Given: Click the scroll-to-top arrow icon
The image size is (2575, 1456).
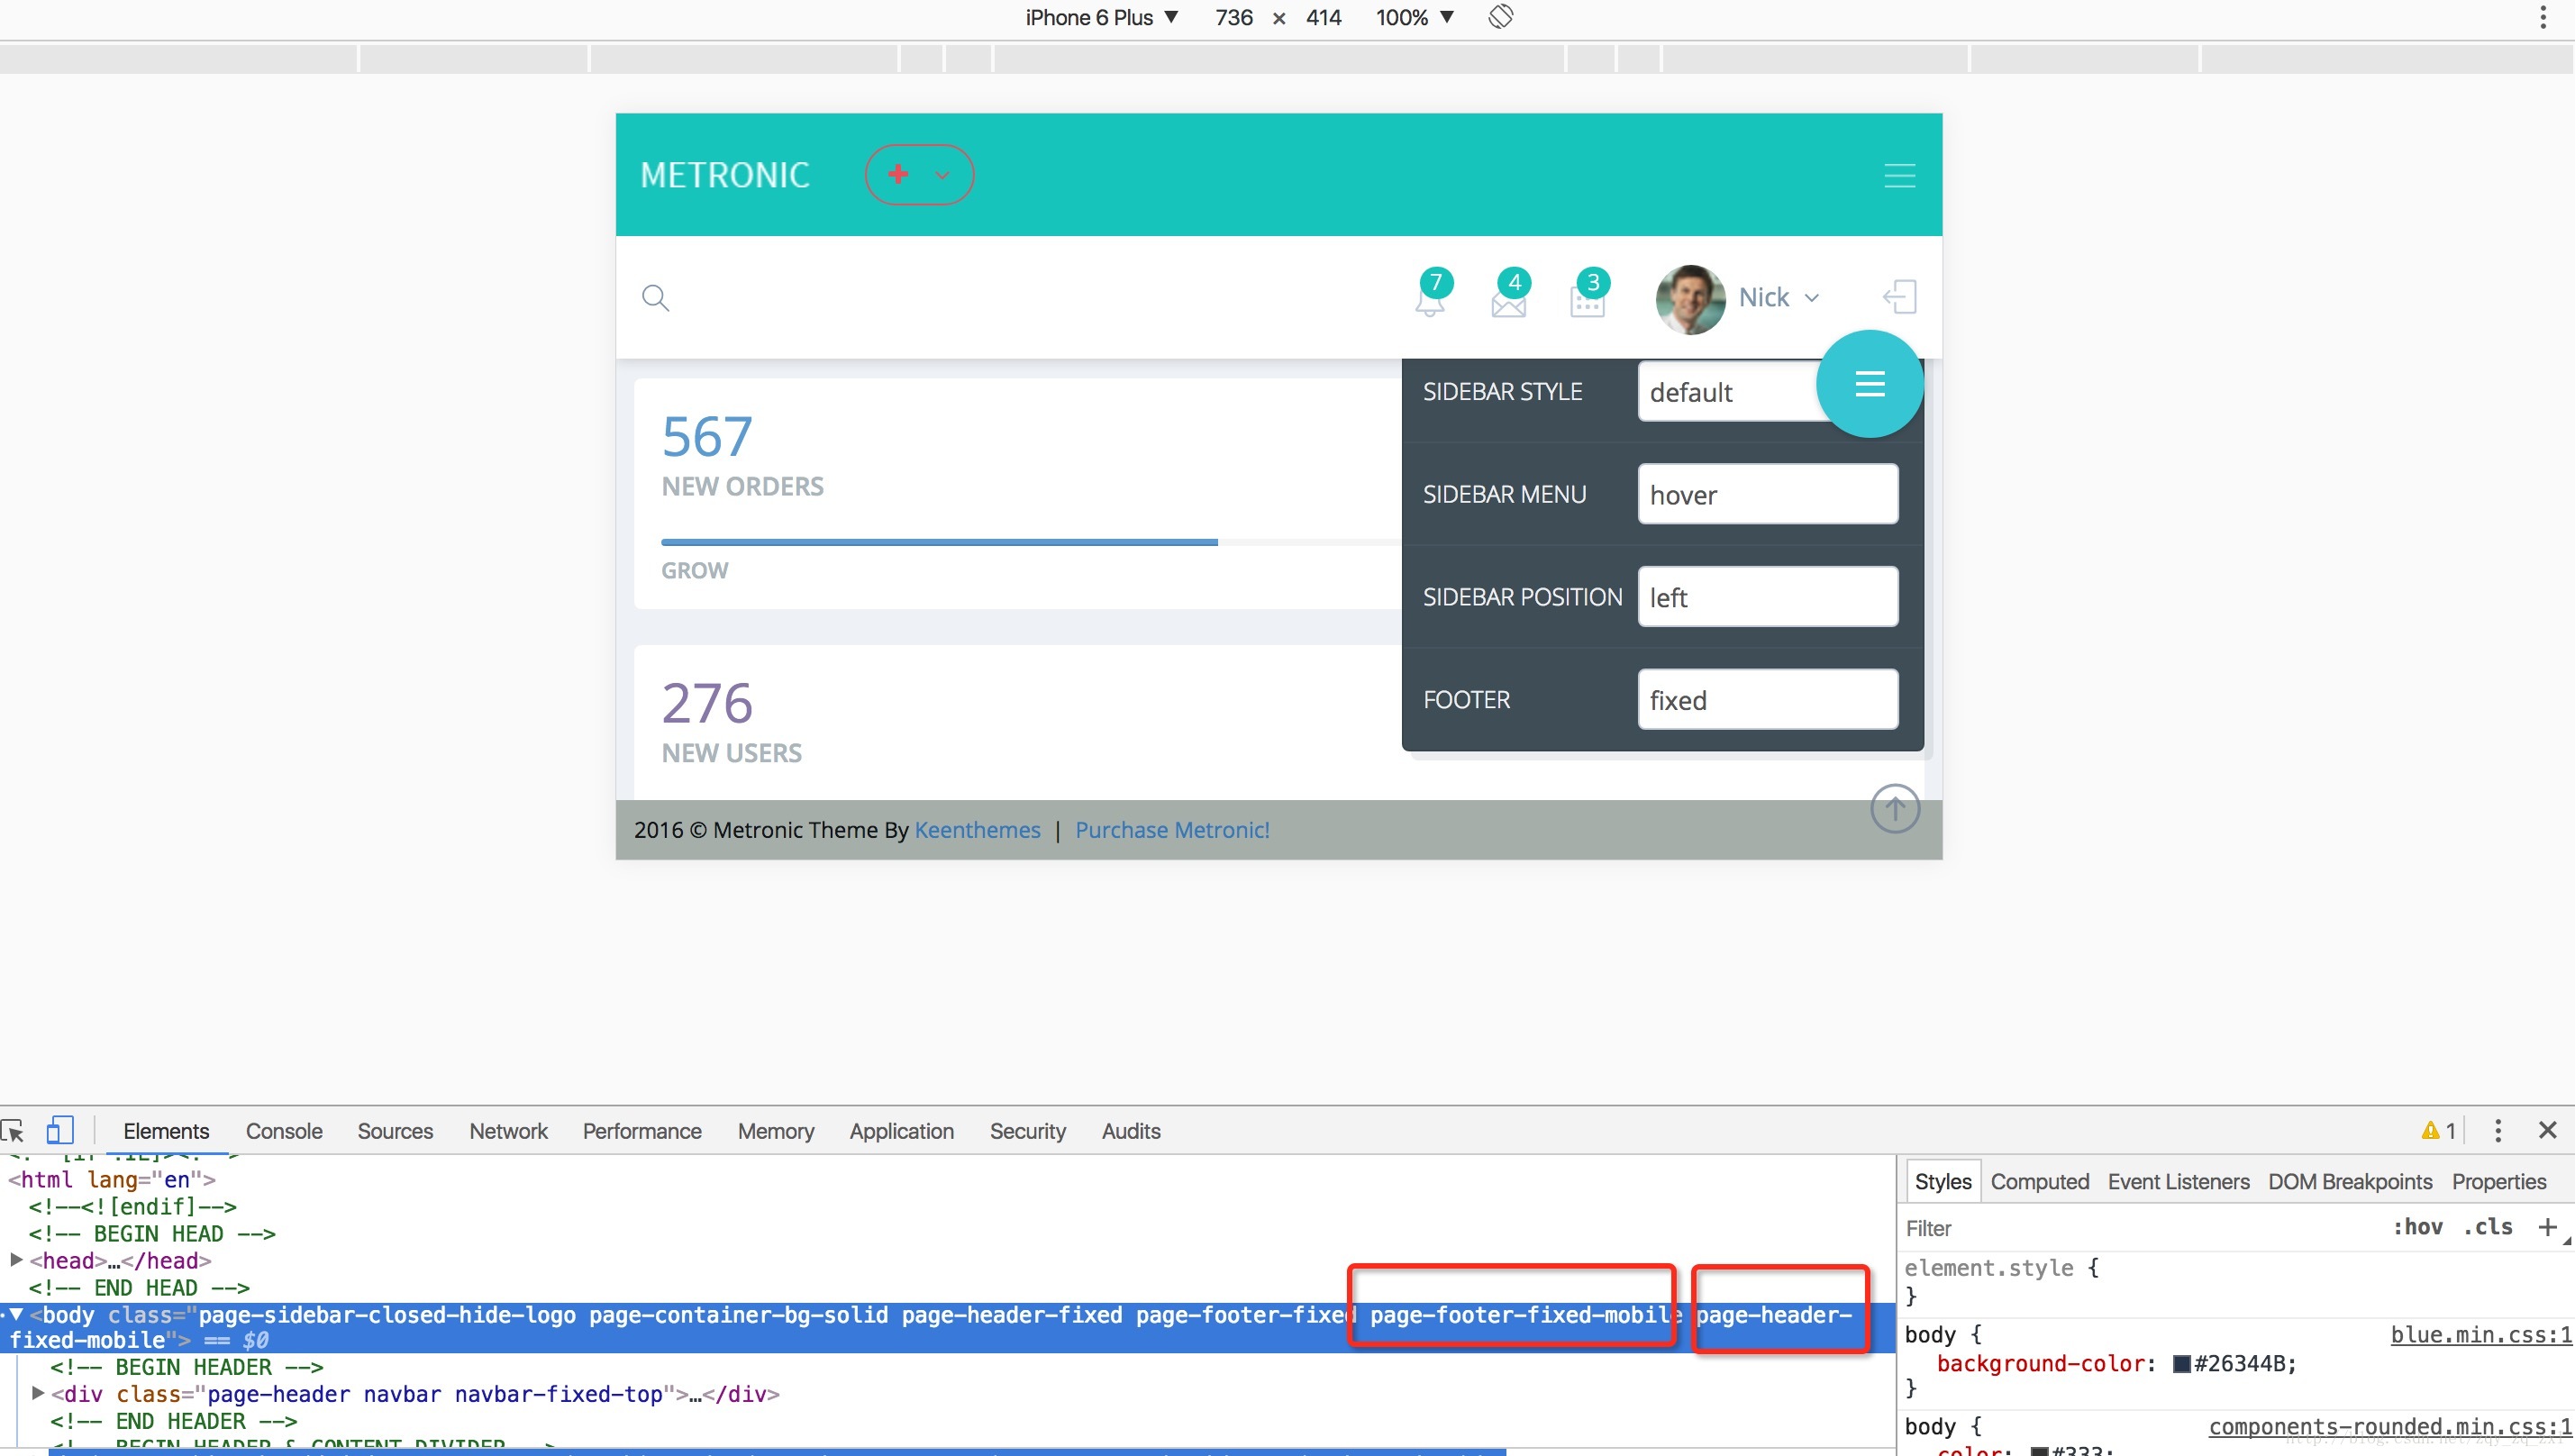Looking at the screenshot, I should click(1894, 808).
